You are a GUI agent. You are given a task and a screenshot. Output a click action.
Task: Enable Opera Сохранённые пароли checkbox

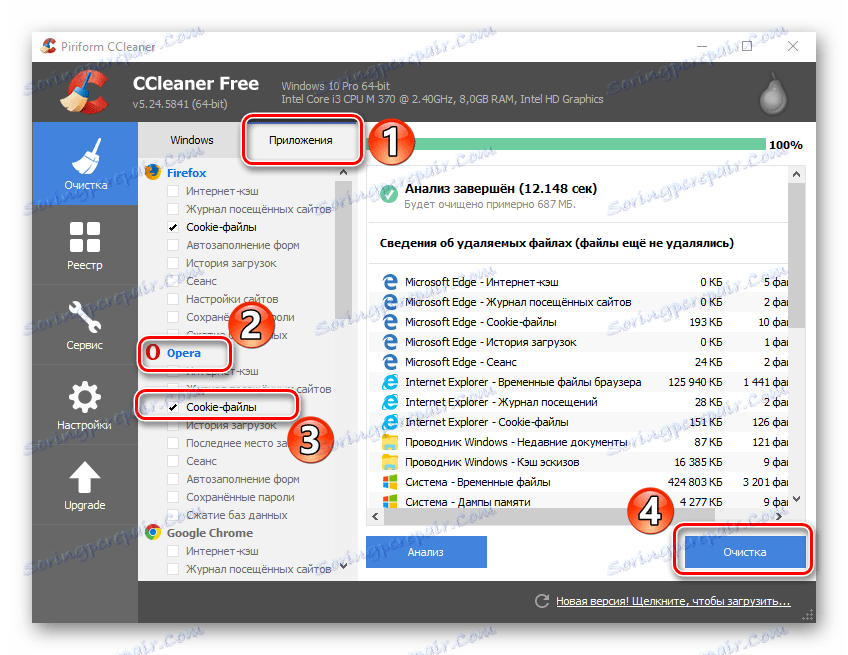click(173, 497)
